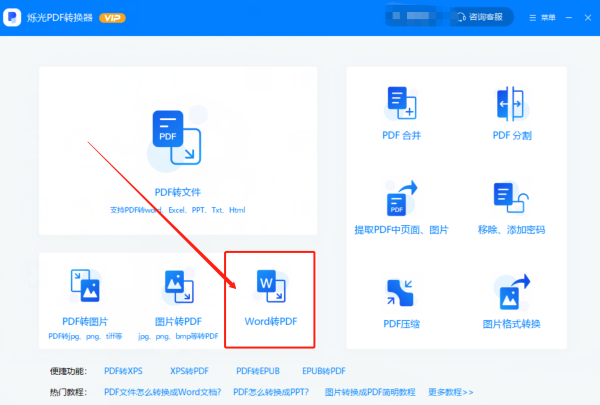Open the 图片转PDF tool
This screenshot has height=405, width=600.
click(x=178, y=288)
